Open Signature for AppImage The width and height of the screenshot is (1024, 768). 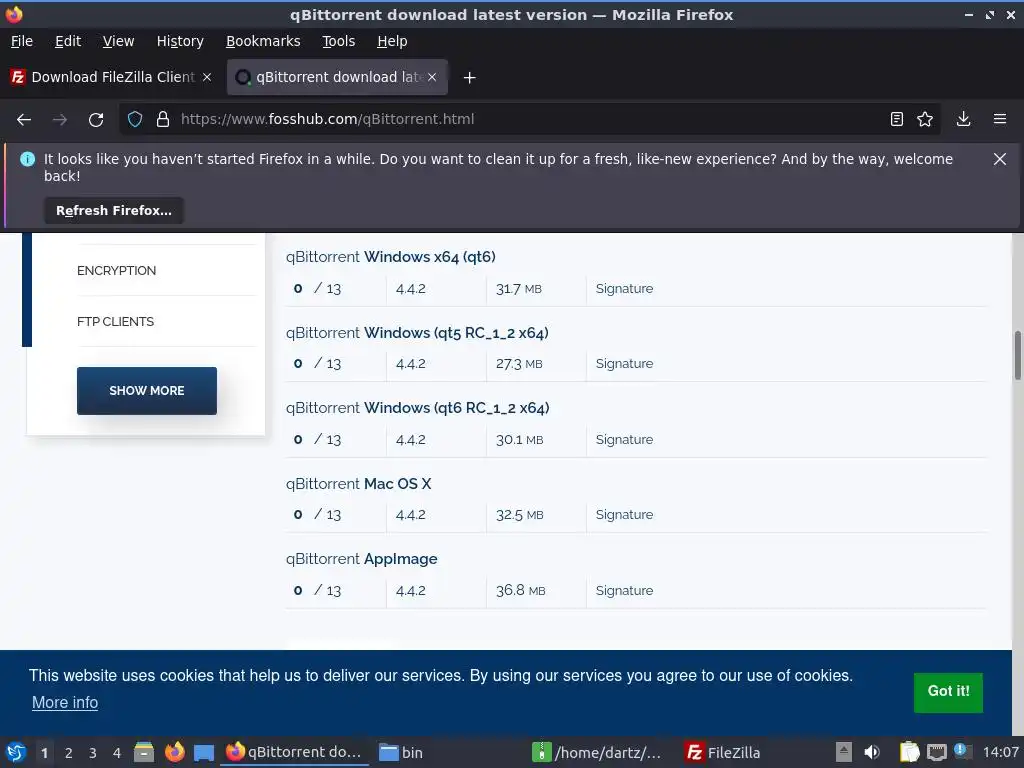pyautogui.click(x=624, y=590)
